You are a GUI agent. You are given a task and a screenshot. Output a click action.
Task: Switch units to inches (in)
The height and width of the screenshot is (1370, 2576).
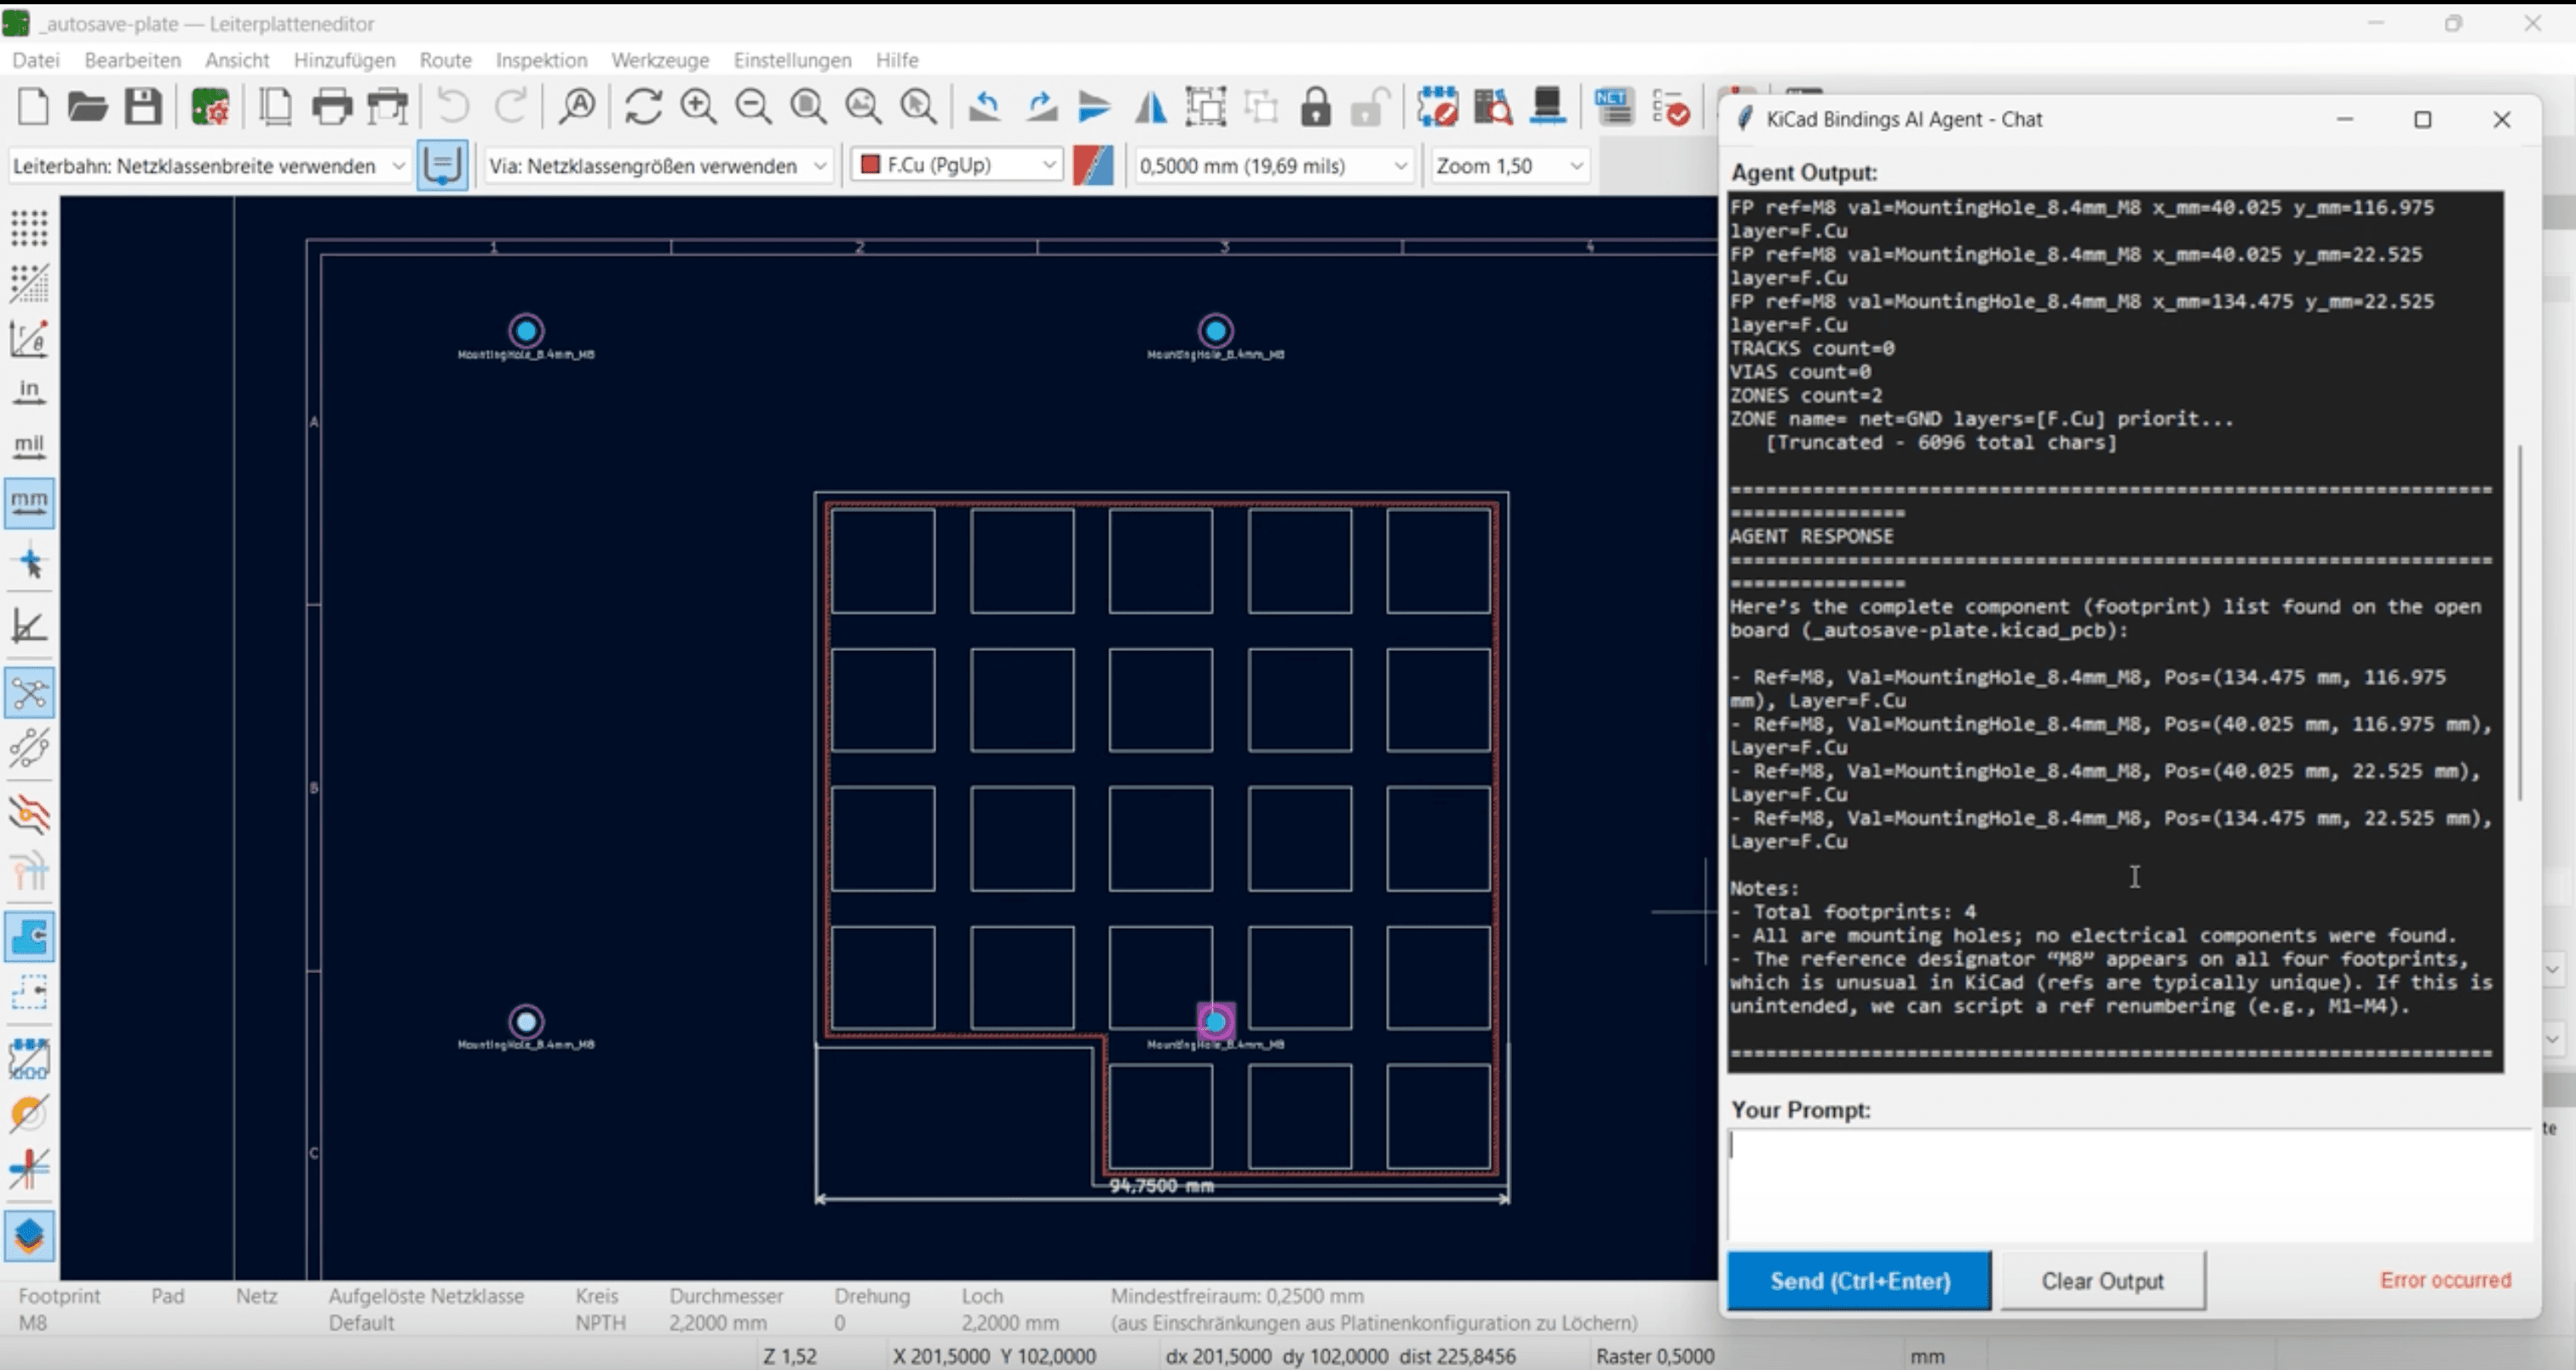click(x=29, y=391)
